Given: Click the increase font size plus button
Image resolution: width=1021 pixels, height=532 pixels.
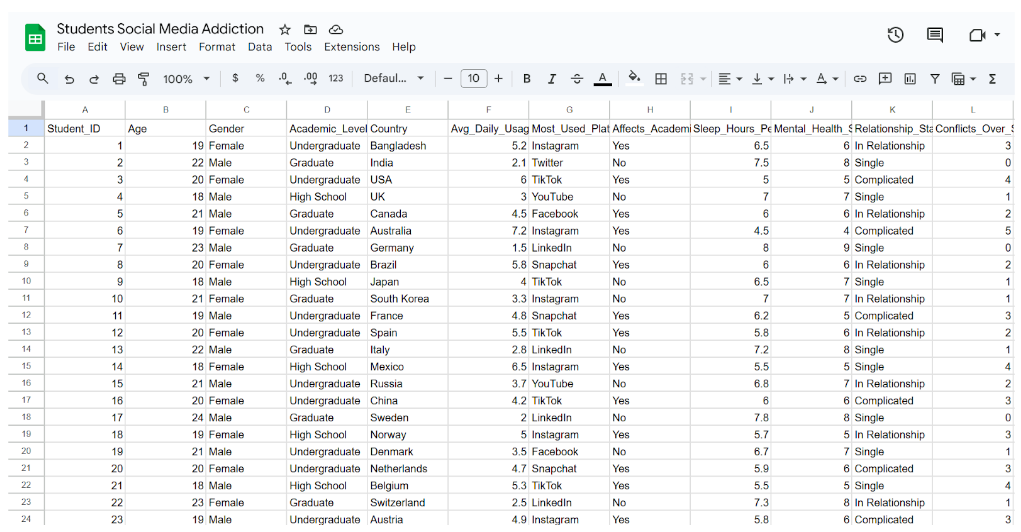Looking at the screenshot, I should tap(498, 78).
